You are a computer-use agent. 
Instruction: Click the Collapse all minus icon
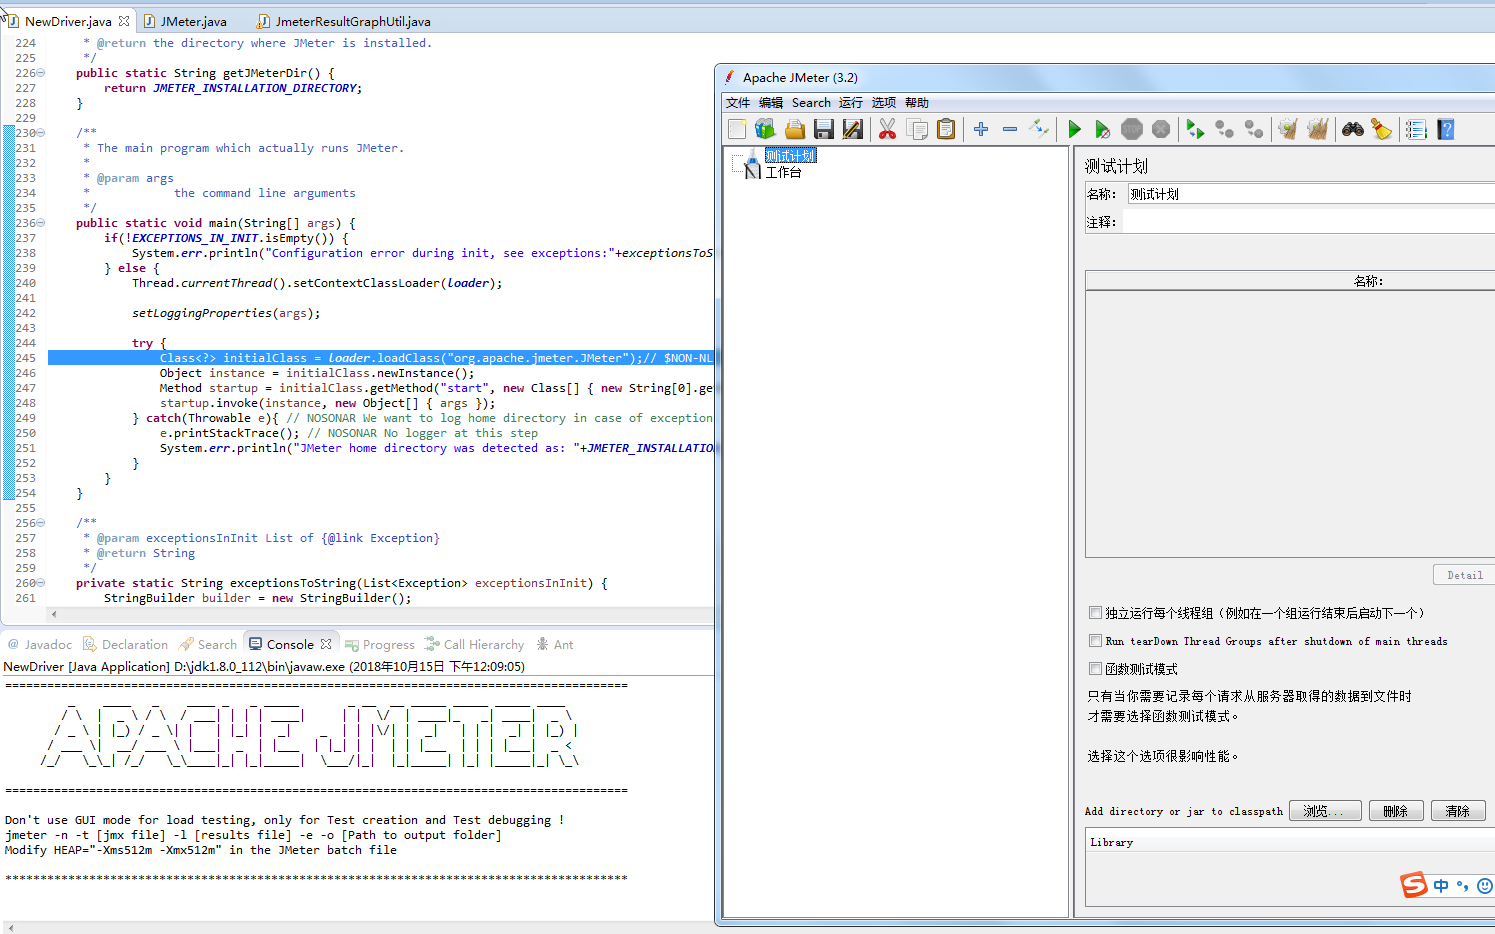coord(1010,129)
